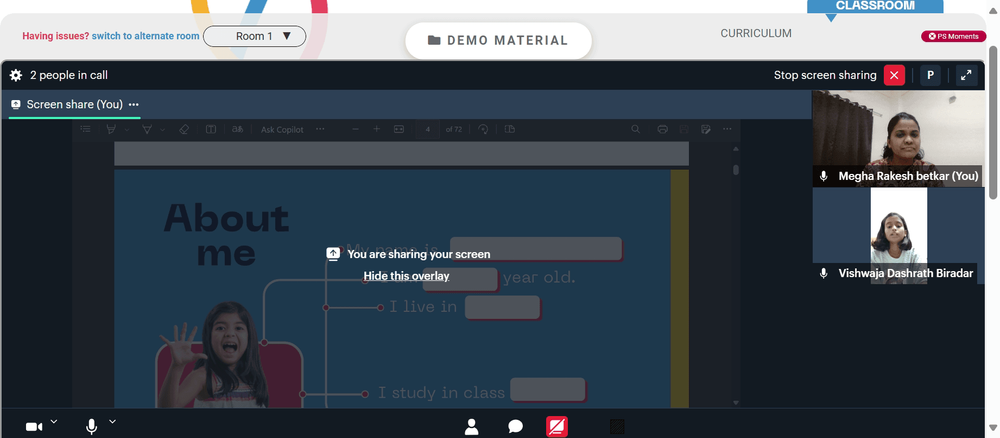Open more tools ellipsis beside Ask Copilot
The width and height of the screenshot is (1000, 438).
320,129
